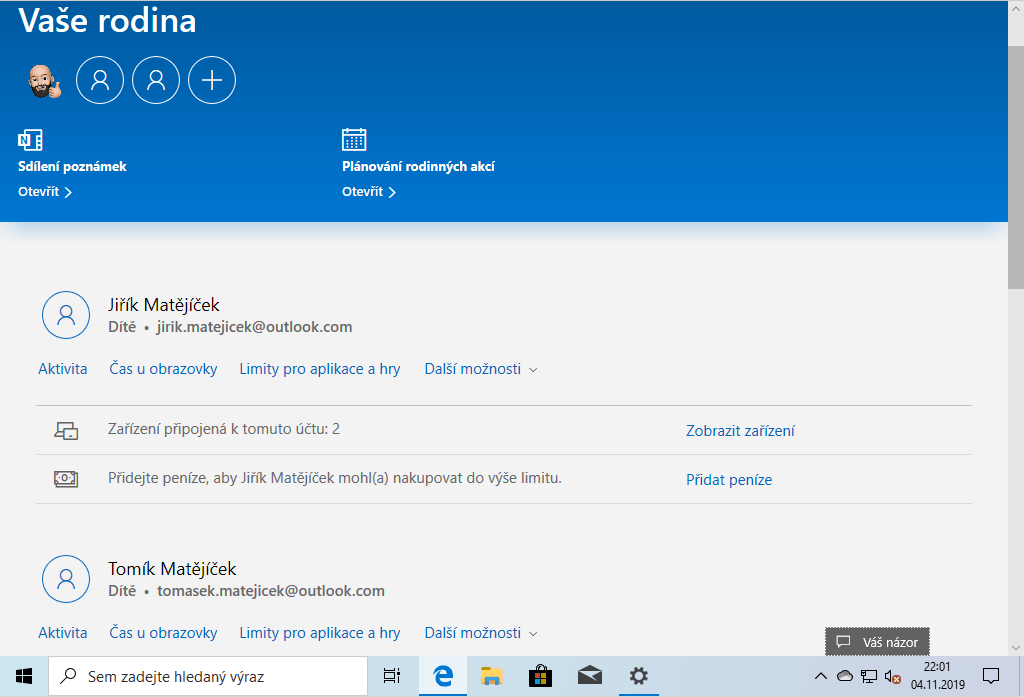
Task: Click Tomík Matějíček's profile avatar icon
Action: [66, 579]
